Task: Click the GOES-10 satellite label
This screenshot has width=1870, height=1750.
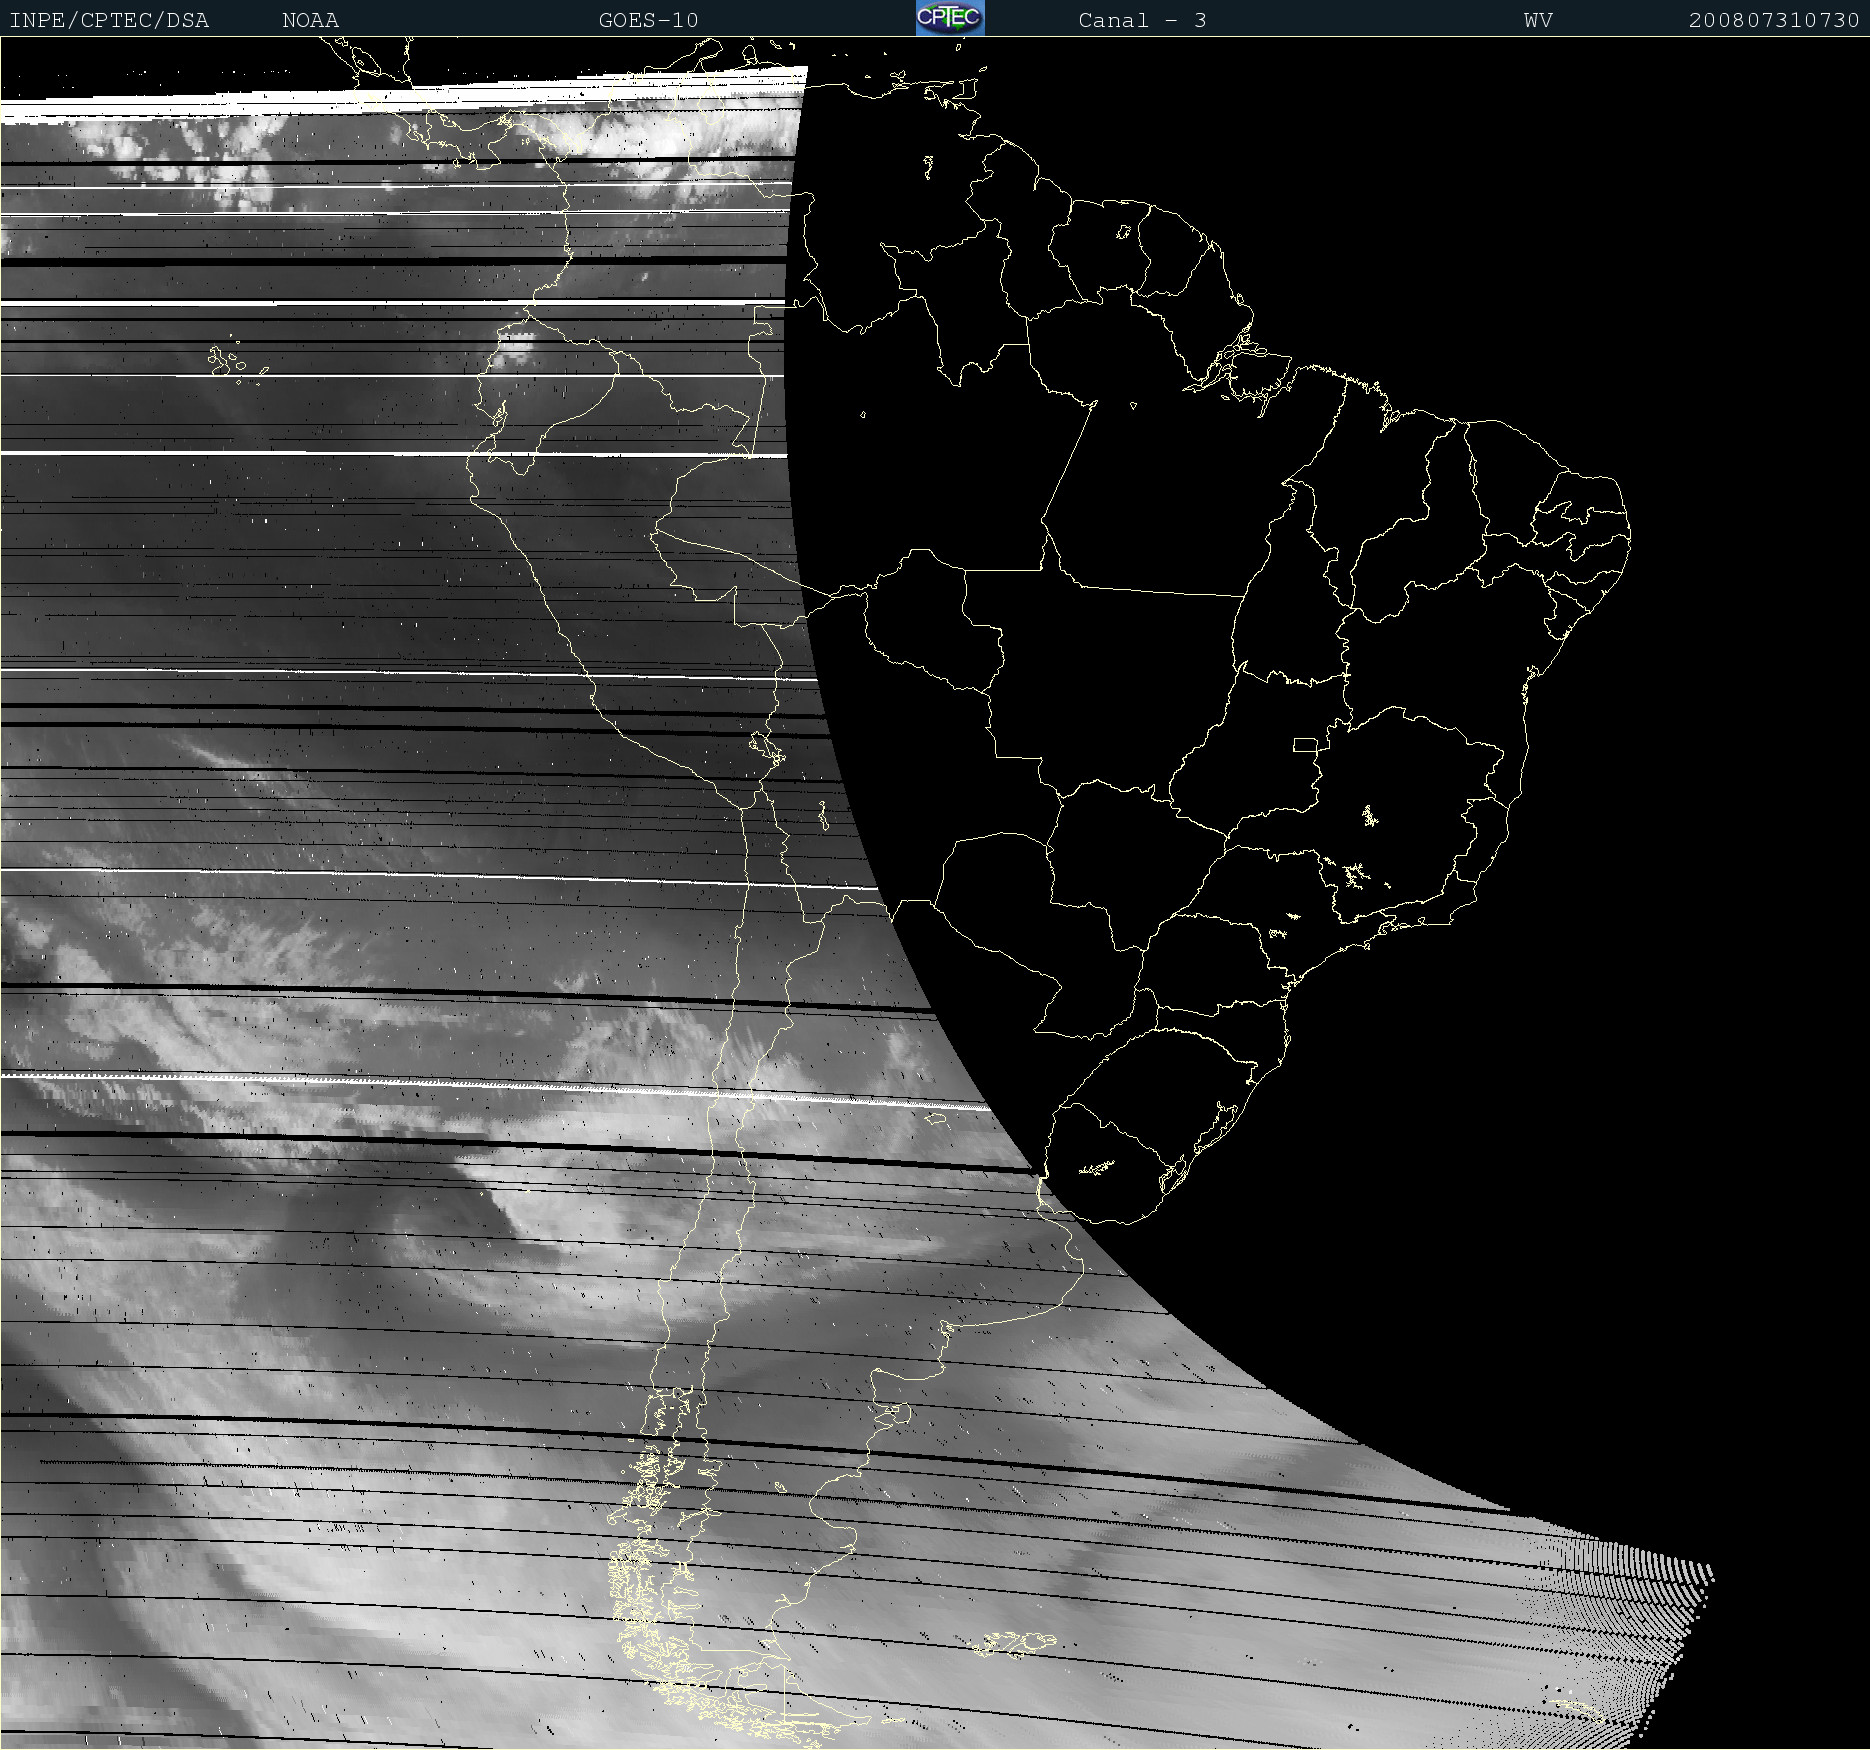Action: 648,20
